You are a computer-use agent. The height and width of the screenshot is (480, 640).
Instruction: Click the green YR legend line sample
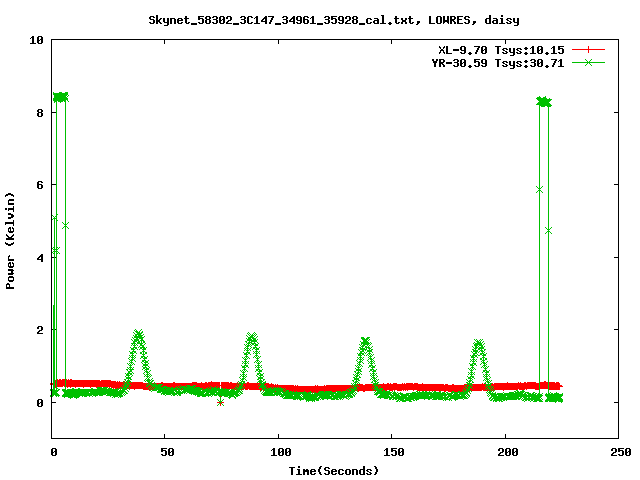point(588,63)
